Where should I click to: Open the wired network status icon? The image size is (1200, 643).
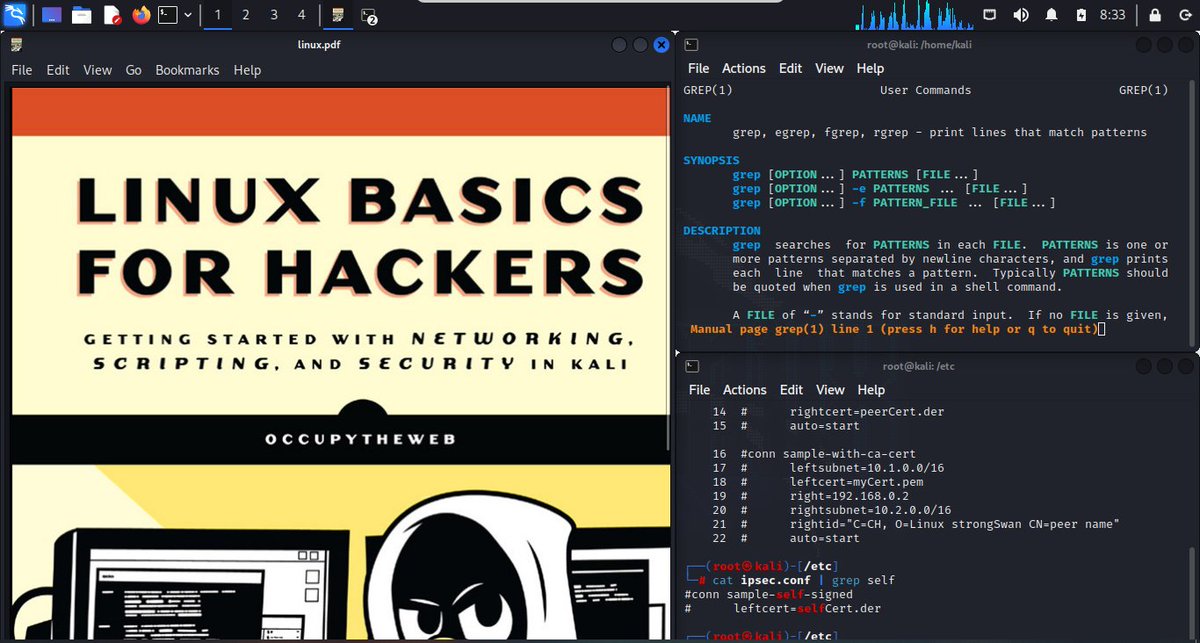point(990,15)
